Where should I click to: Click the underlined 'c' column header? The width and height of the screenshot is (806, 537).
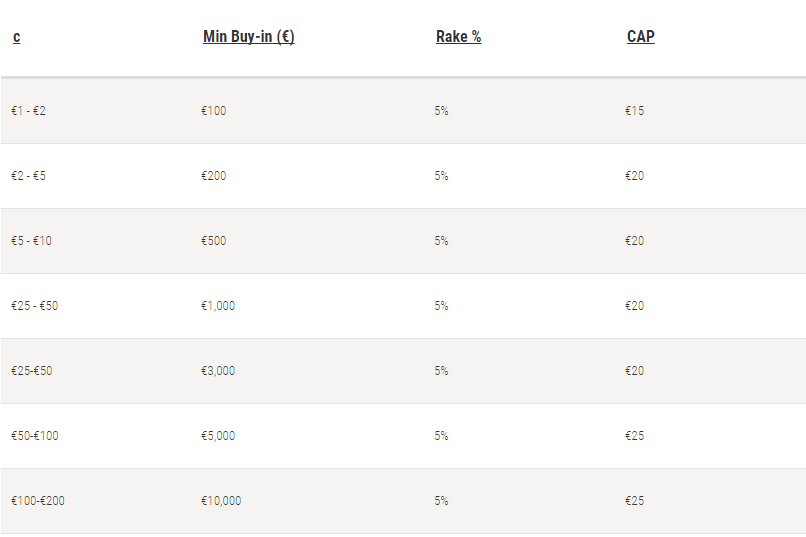coord(16,37)
